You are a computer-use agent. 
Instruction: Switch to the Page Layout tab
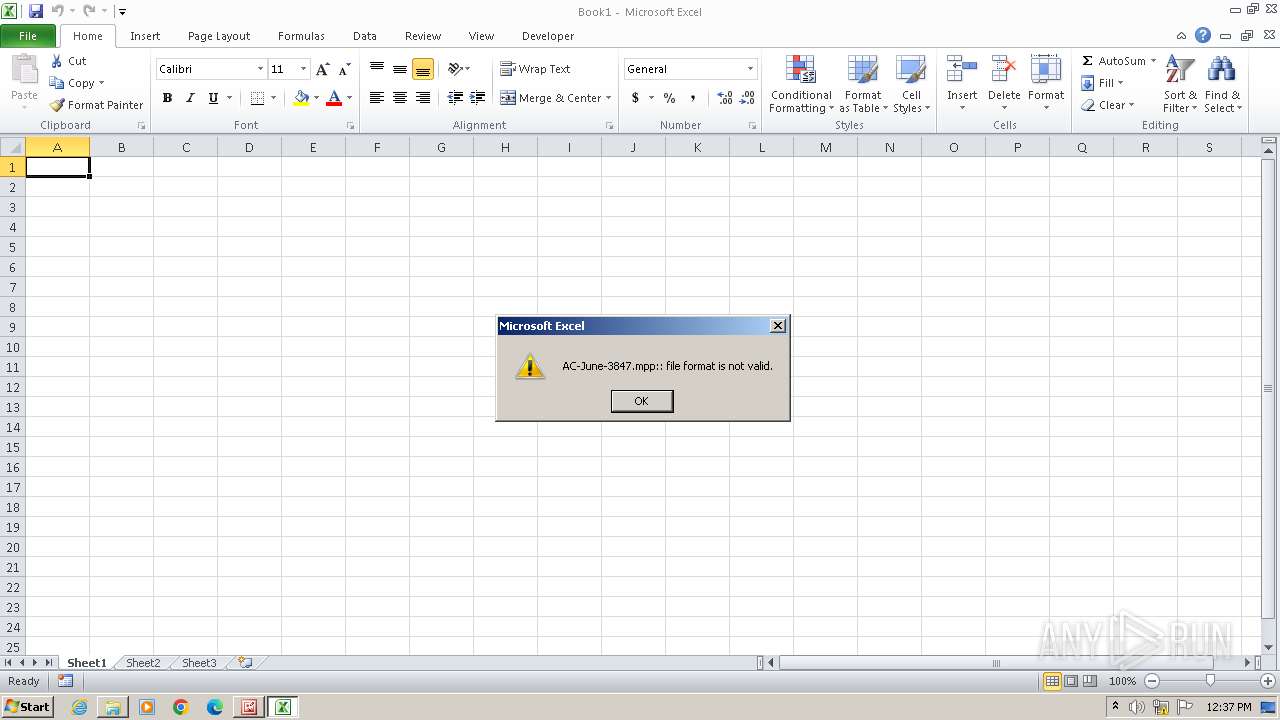tap(219, 36)
